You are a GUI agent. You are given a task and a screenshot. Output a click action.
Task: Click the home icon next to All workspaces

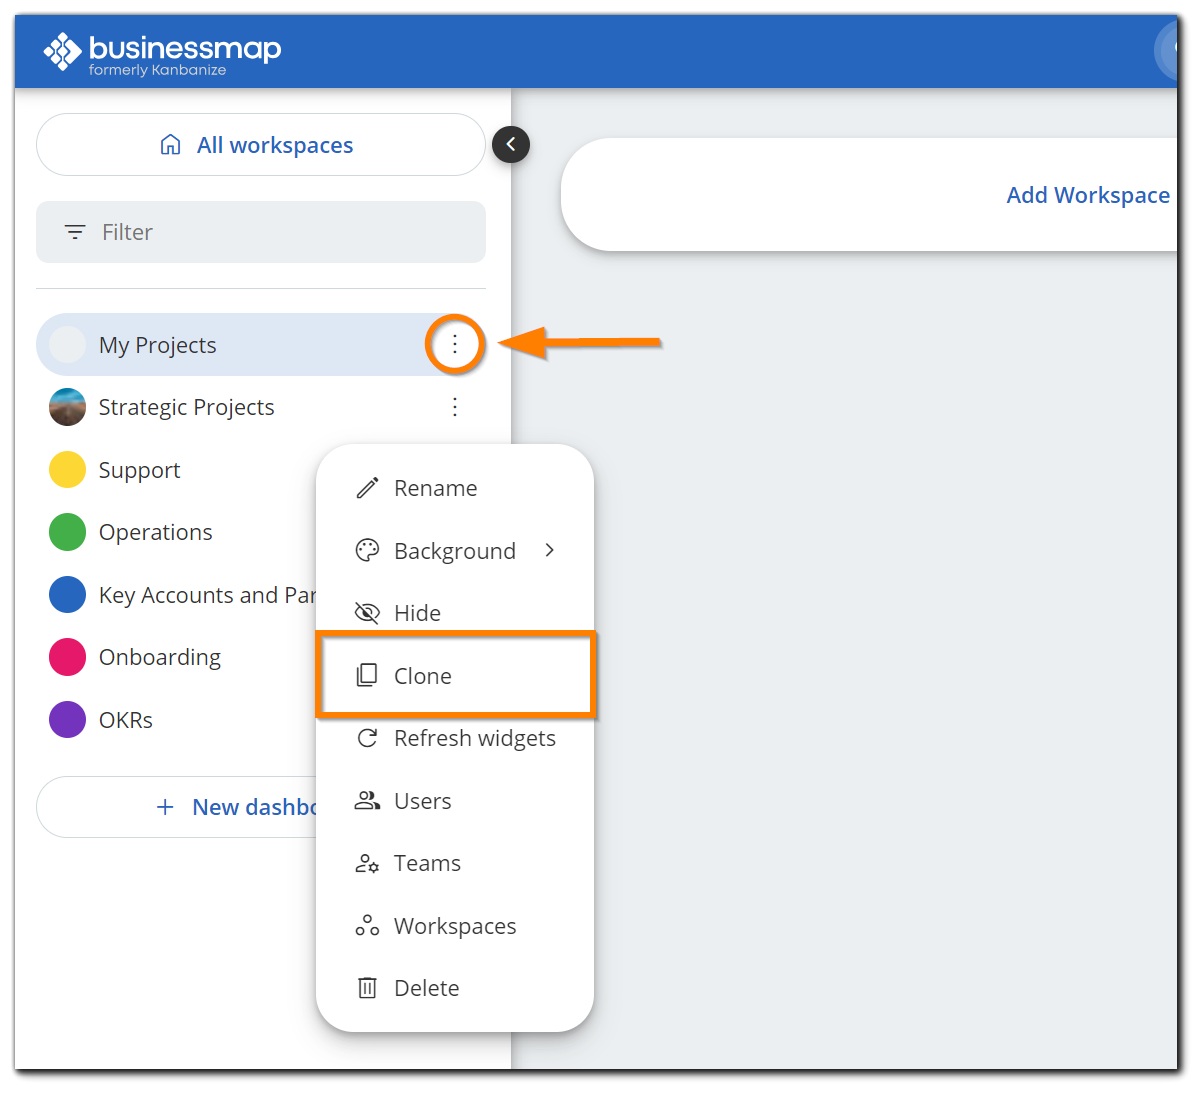[x=170, y=144]
